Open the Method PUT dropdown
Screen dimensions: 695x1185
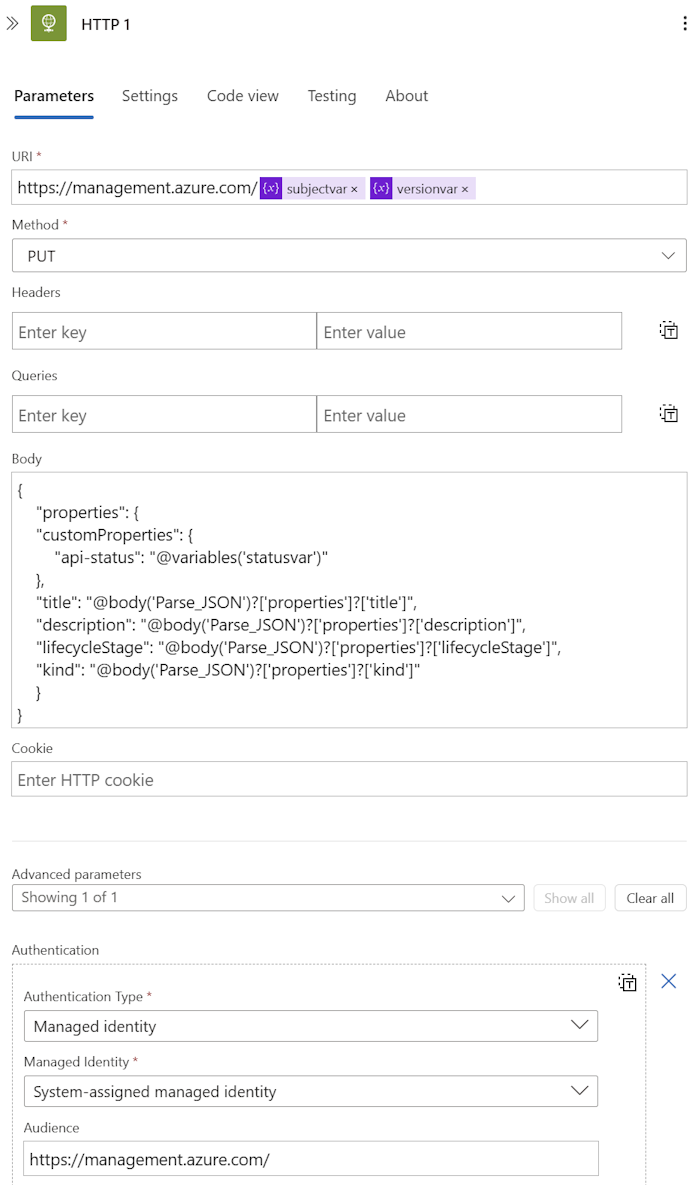coord(349,255)
